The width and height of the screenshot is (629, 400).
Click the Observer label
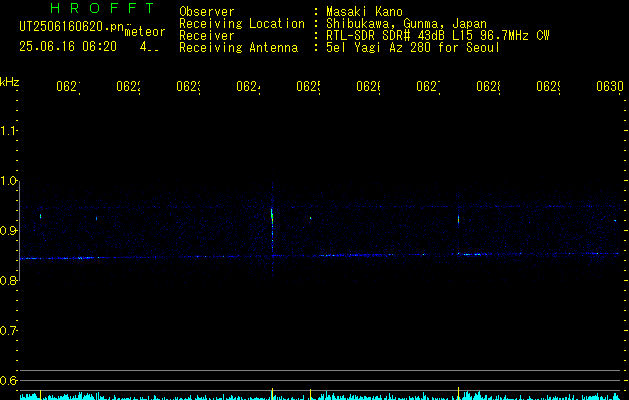pyautogui.click(x=207, y=12)
